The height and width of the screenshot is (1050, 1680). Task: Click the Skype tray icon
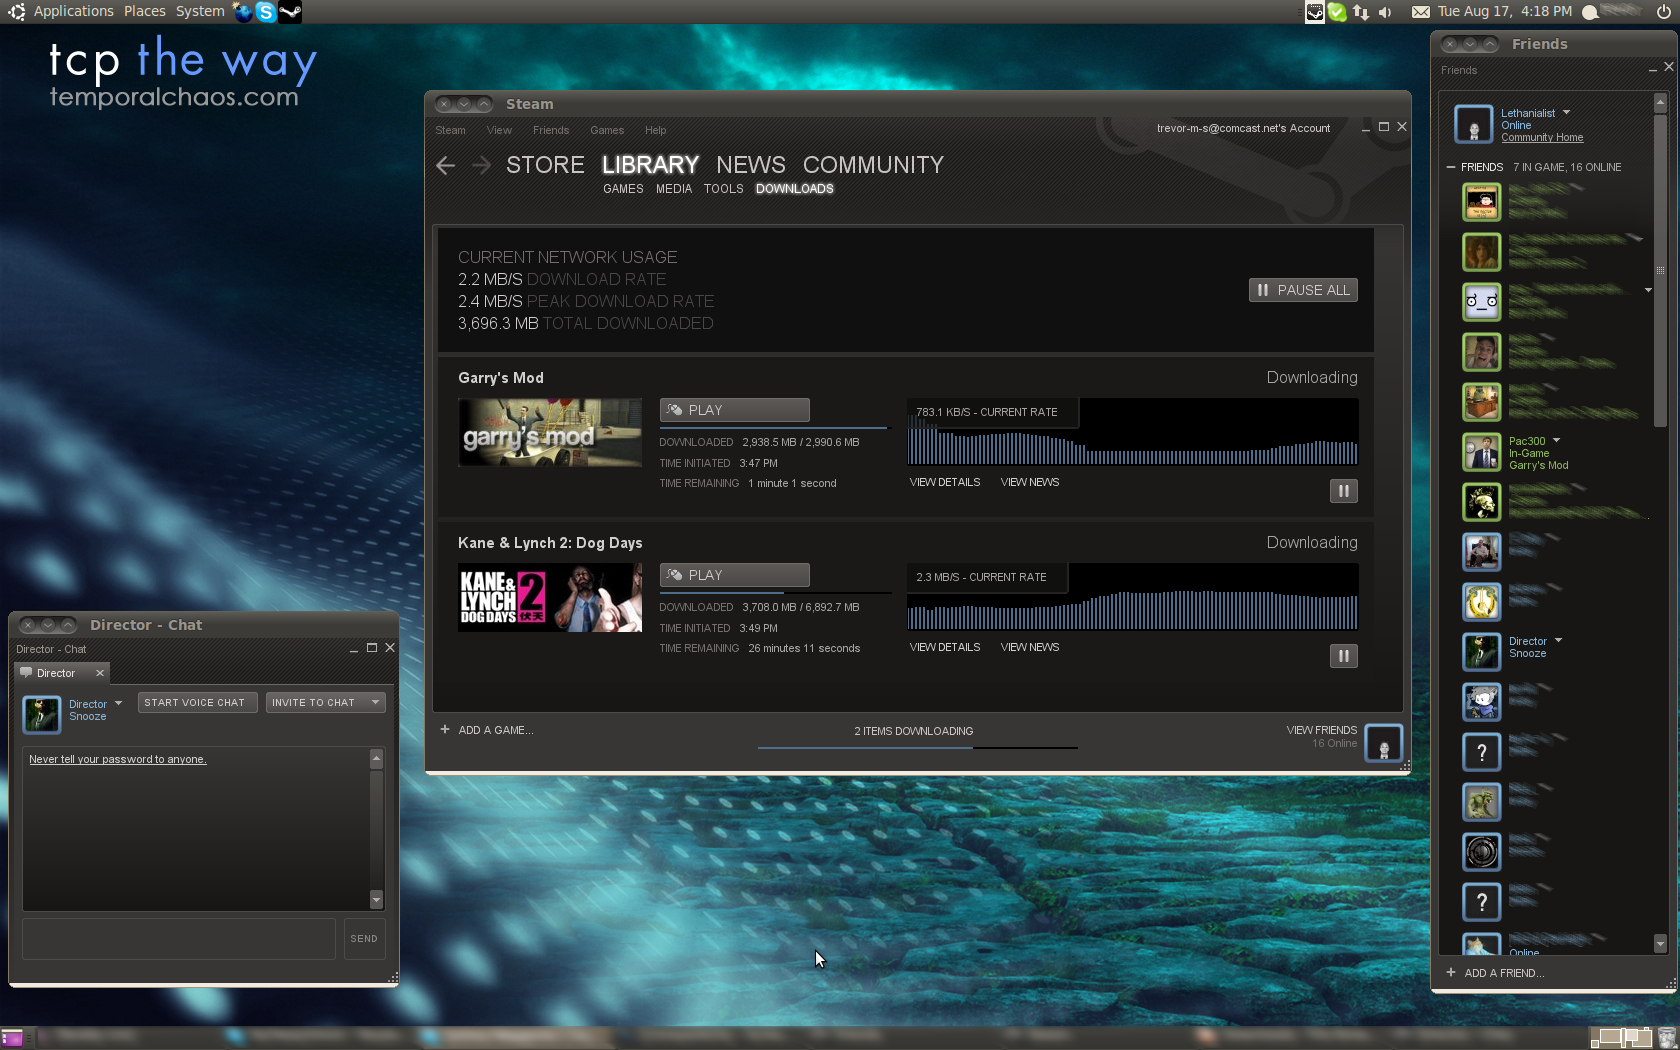[x=264, y=12]
